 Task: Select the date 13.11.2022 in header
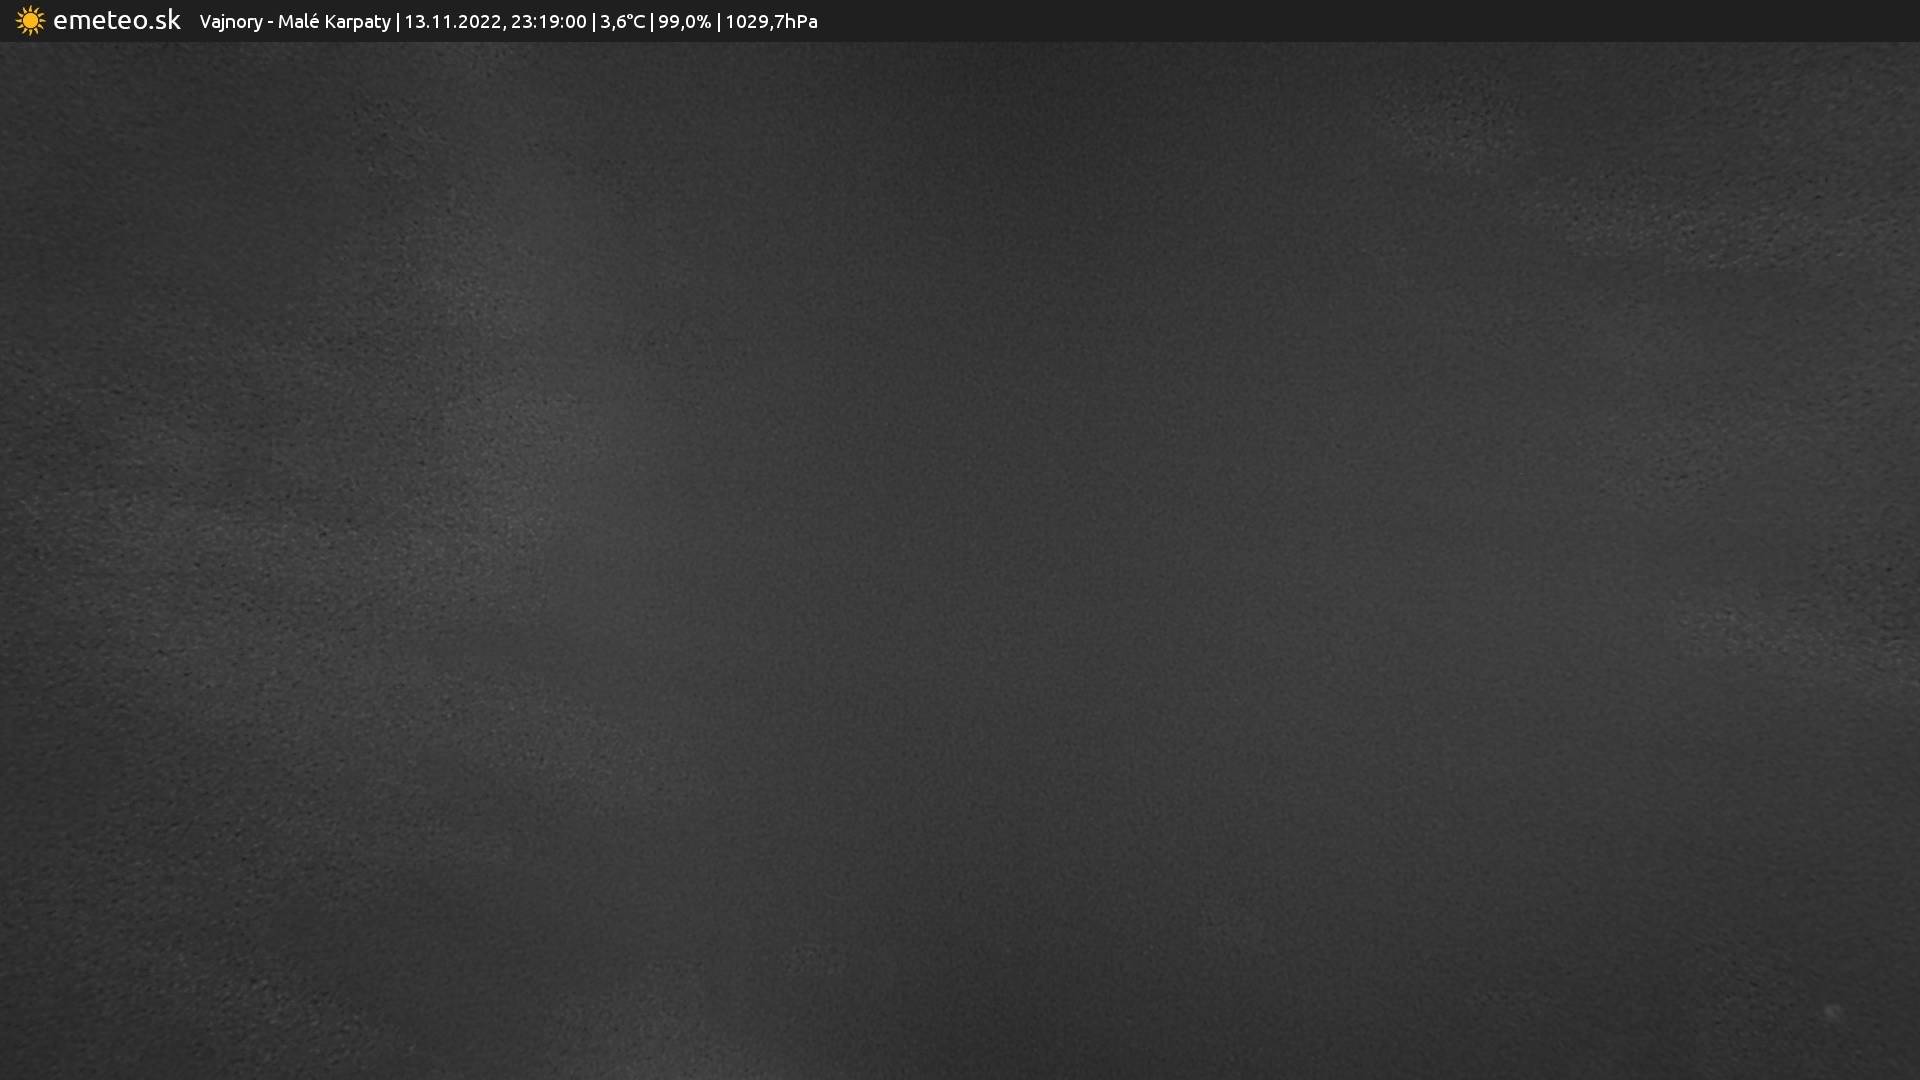[x=453, y=22]
